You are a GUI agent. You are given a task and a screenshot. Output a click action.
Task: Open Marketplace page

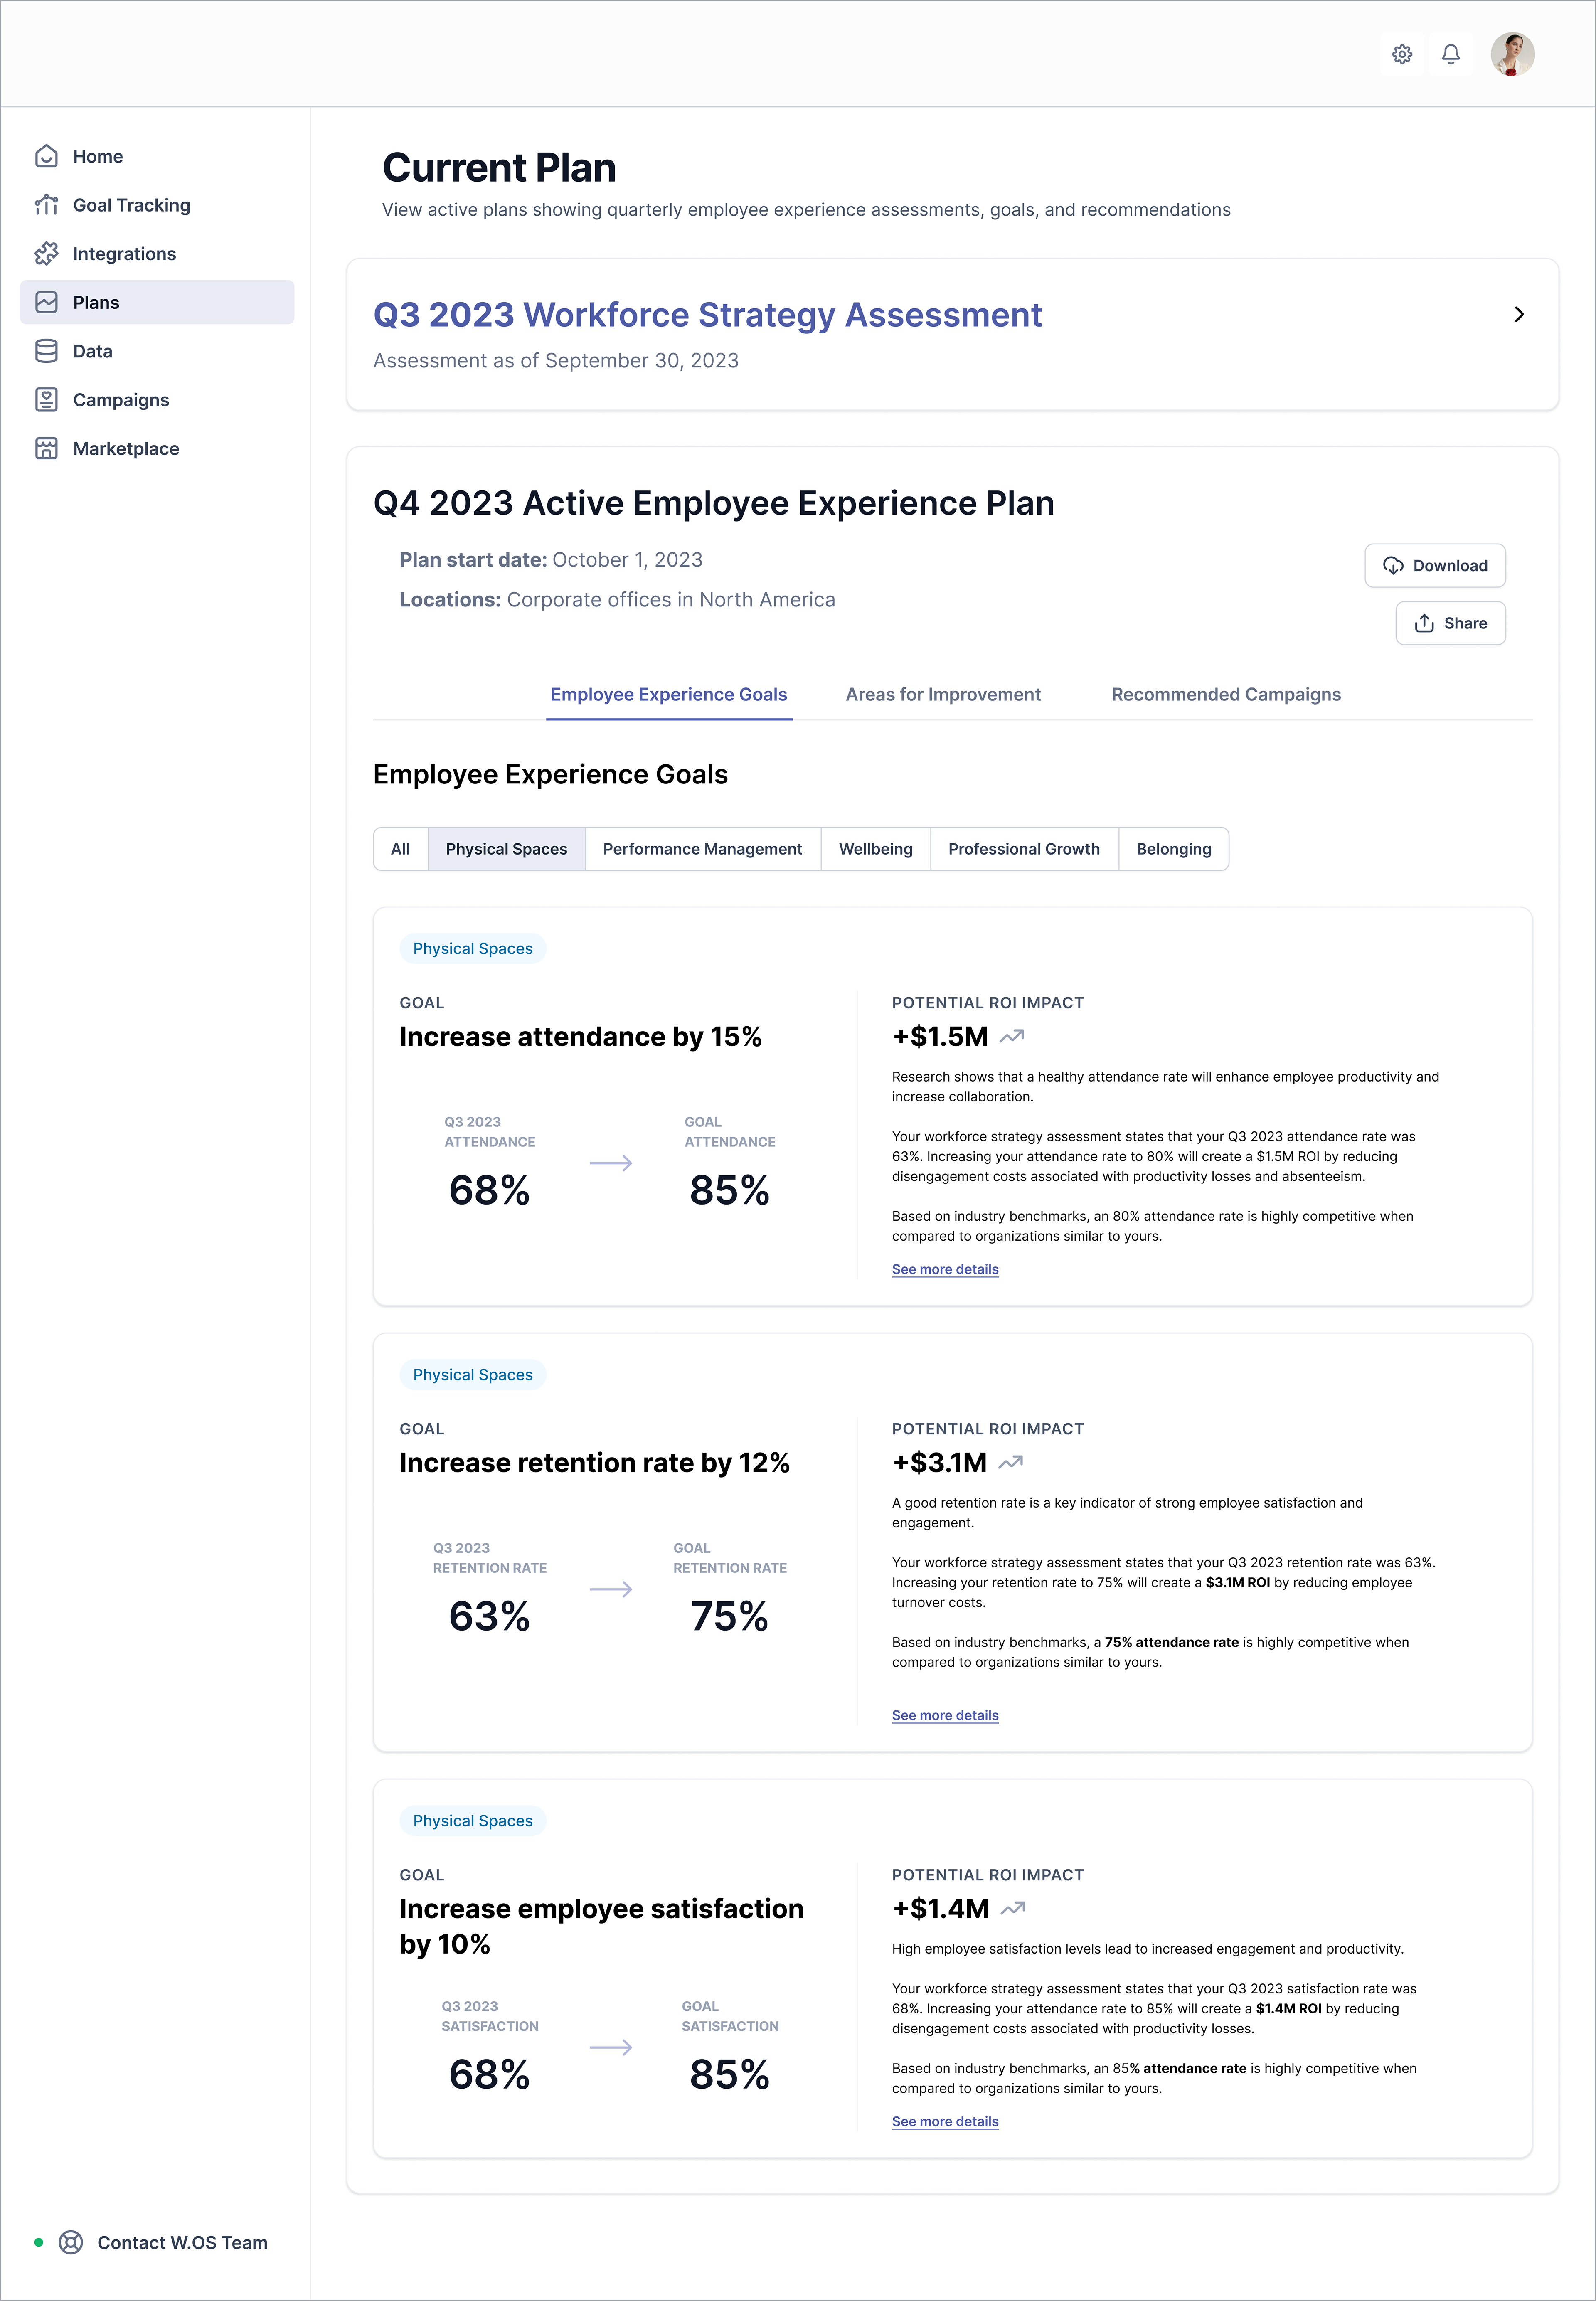pyautogui.click(x=157, y=448)
